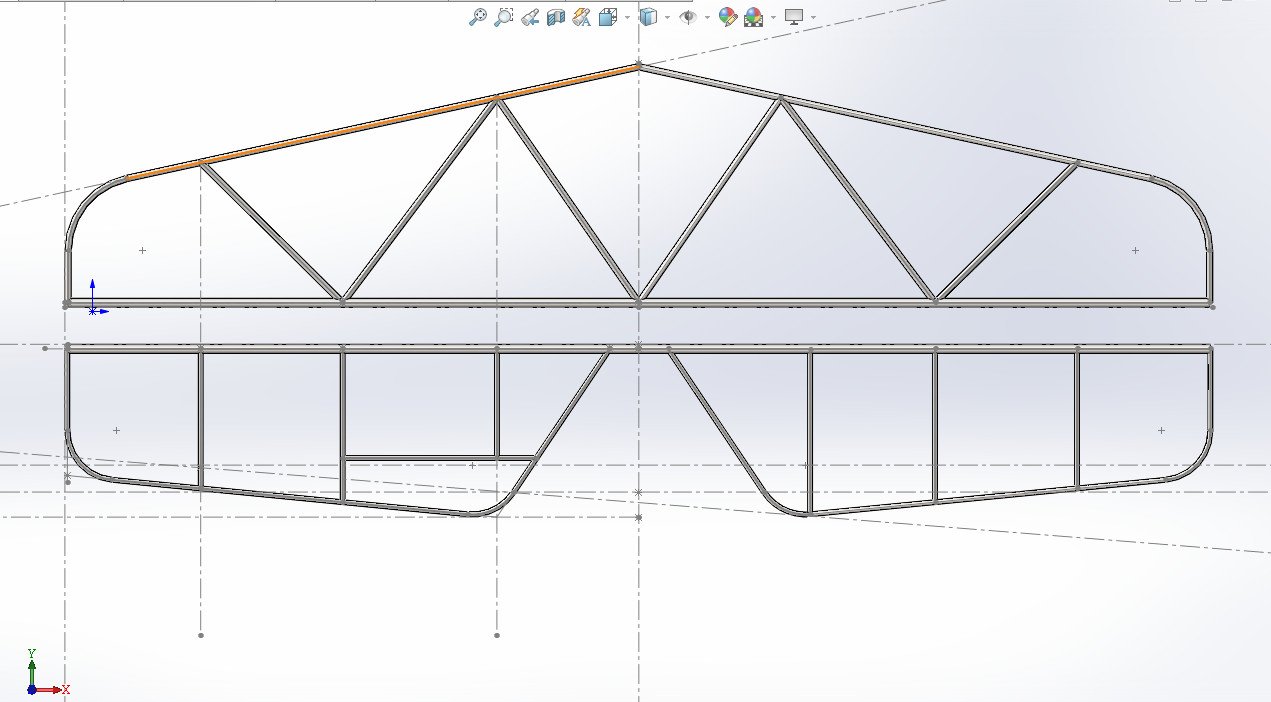Click the Apply Scene icon
The image size is (1271, 702).
(x=753, y=17)
